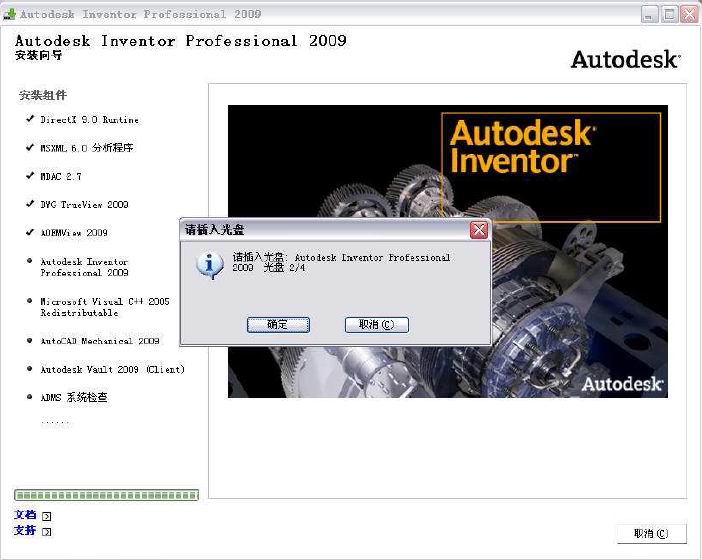The width and height of the screenshot is (702, 560).
Task: Click the arrow icon beside 支持
Action: coord(47,532)
